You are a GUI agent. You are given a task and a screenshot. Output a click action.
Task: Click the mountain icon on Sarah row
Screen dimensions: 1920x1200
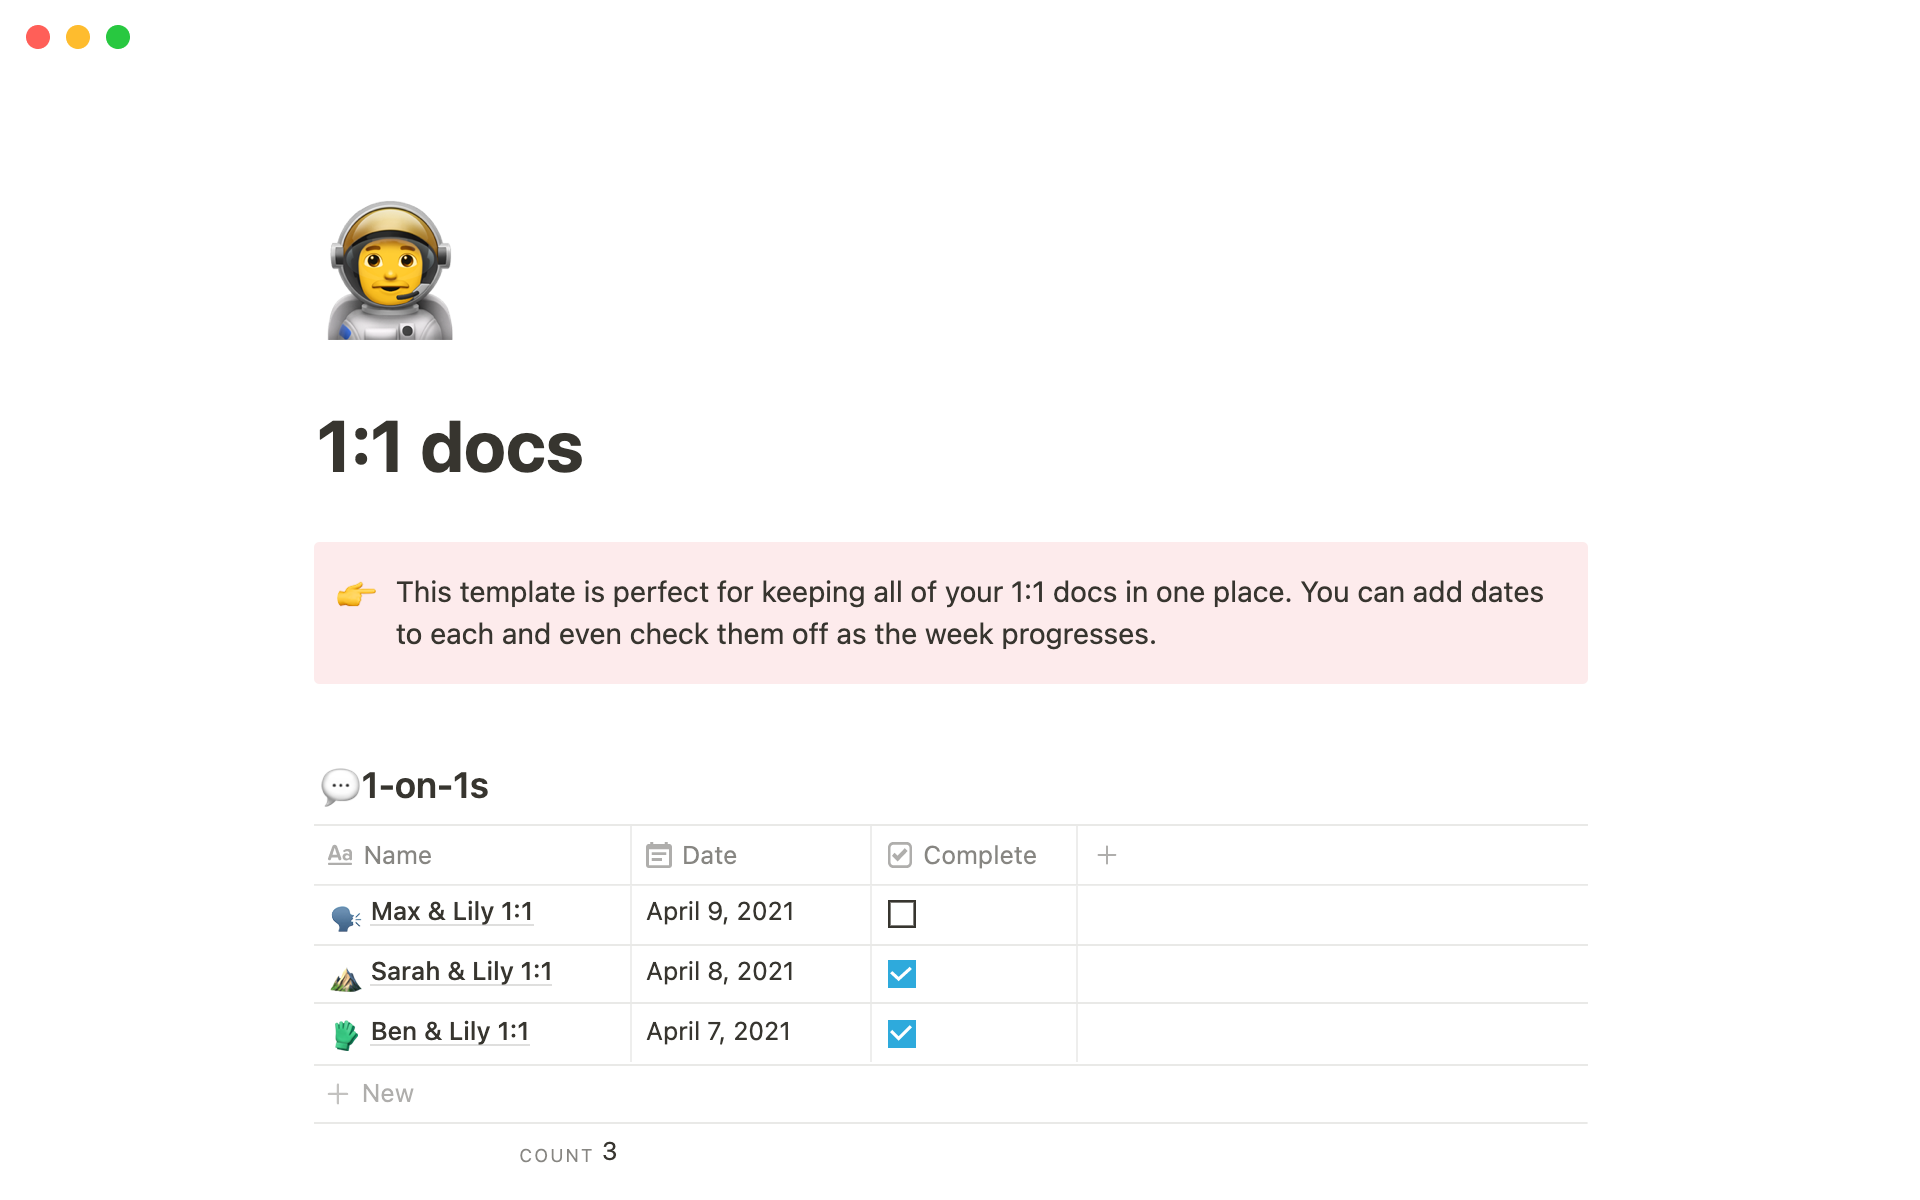click(345, 979)
